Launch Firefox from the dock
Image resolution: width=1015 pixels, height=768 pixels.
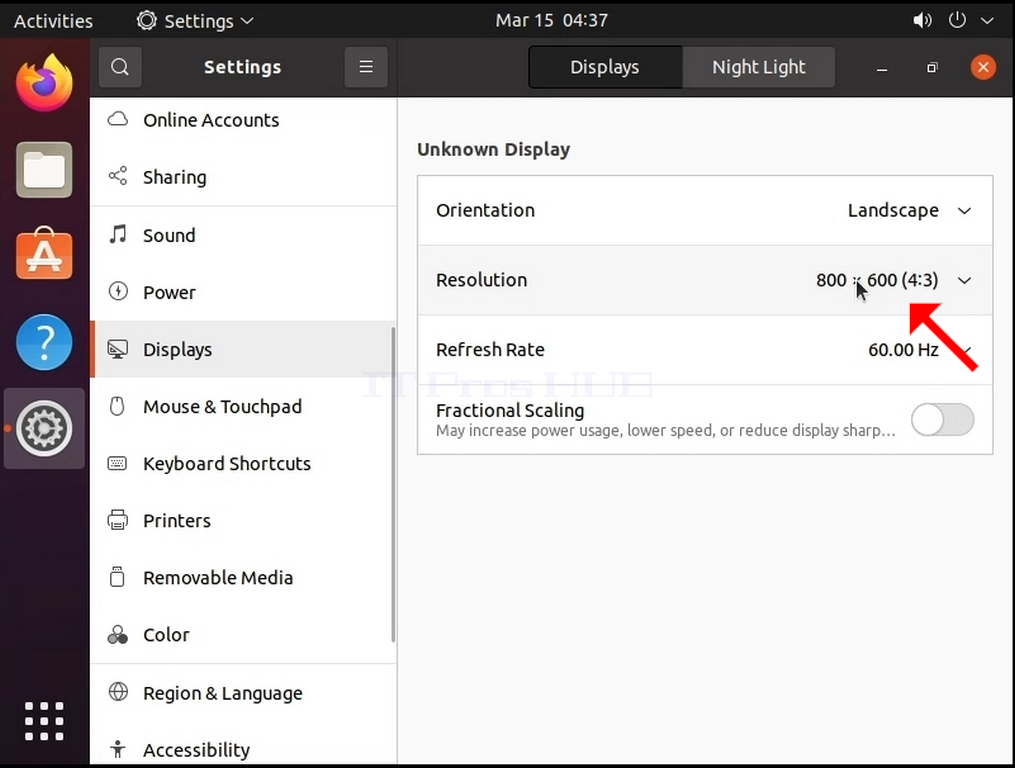pyautogui.click(x=44, y=83)
